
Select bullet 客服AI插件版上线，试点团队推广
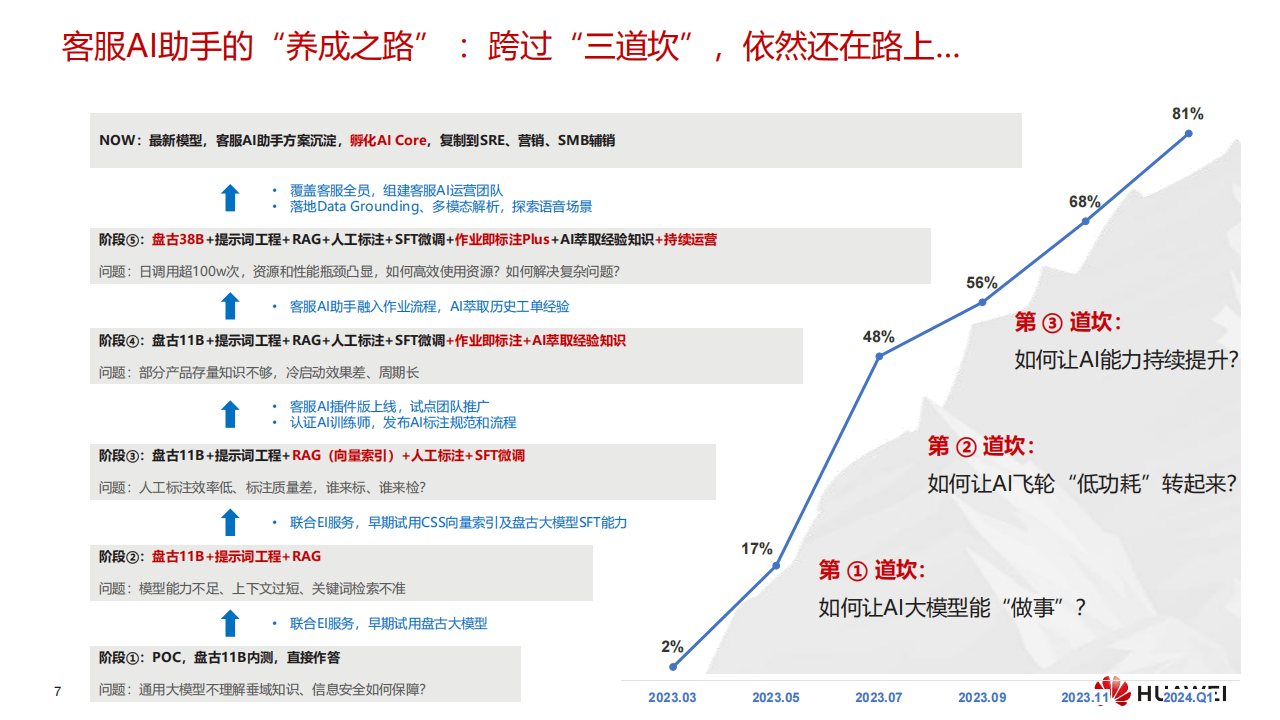(x=389, y=406)
